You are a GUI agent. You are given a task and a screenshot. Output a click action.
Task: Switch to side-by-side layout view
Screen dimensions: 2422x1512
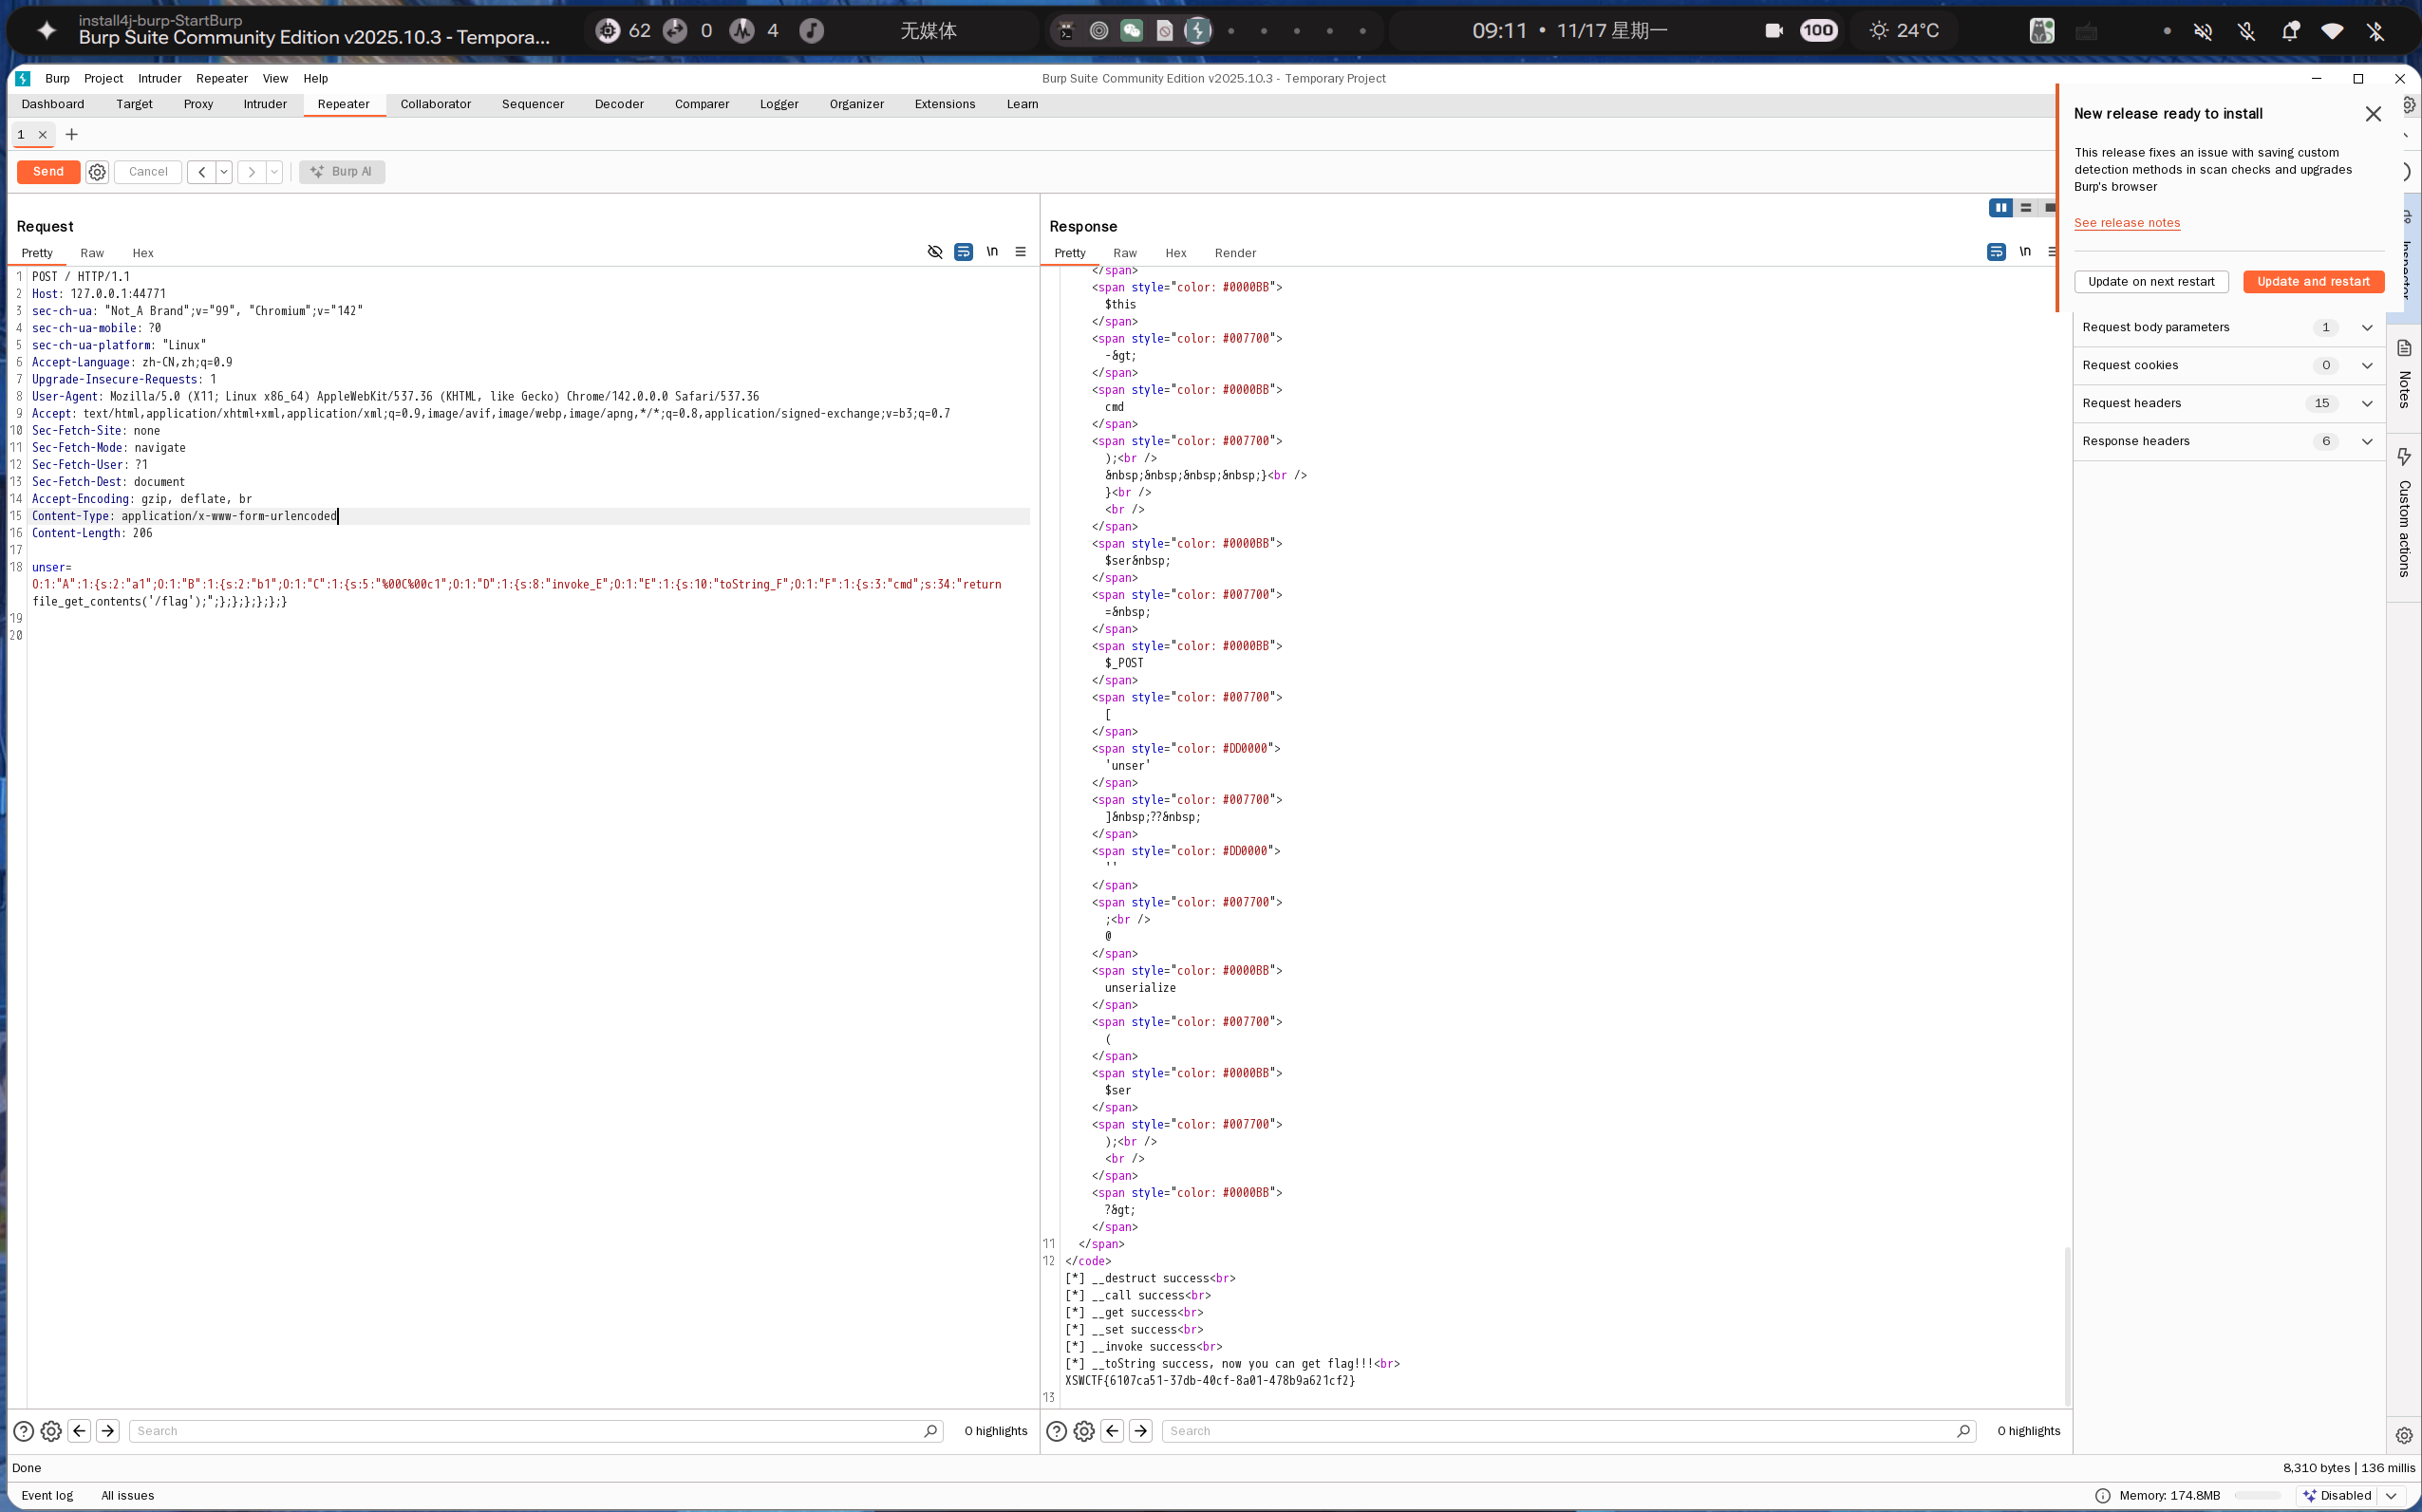[x=2000, y=208]
